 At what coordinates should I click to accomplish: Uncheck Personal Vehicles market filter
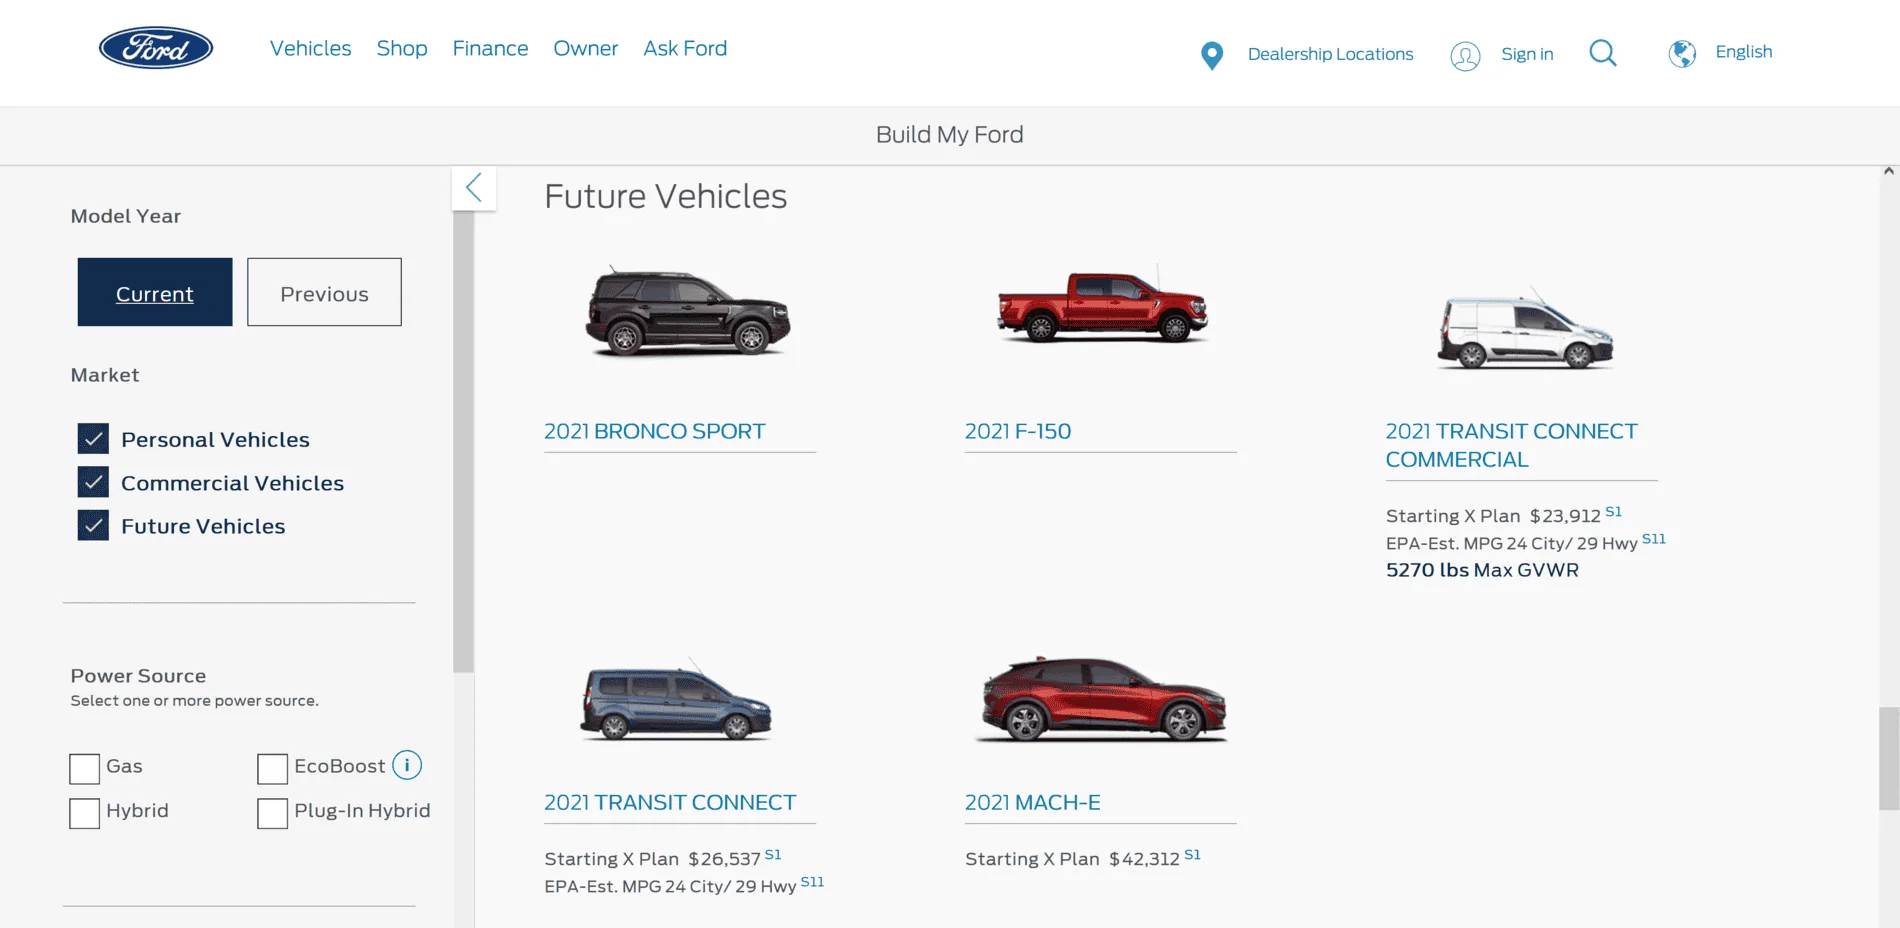93,439
